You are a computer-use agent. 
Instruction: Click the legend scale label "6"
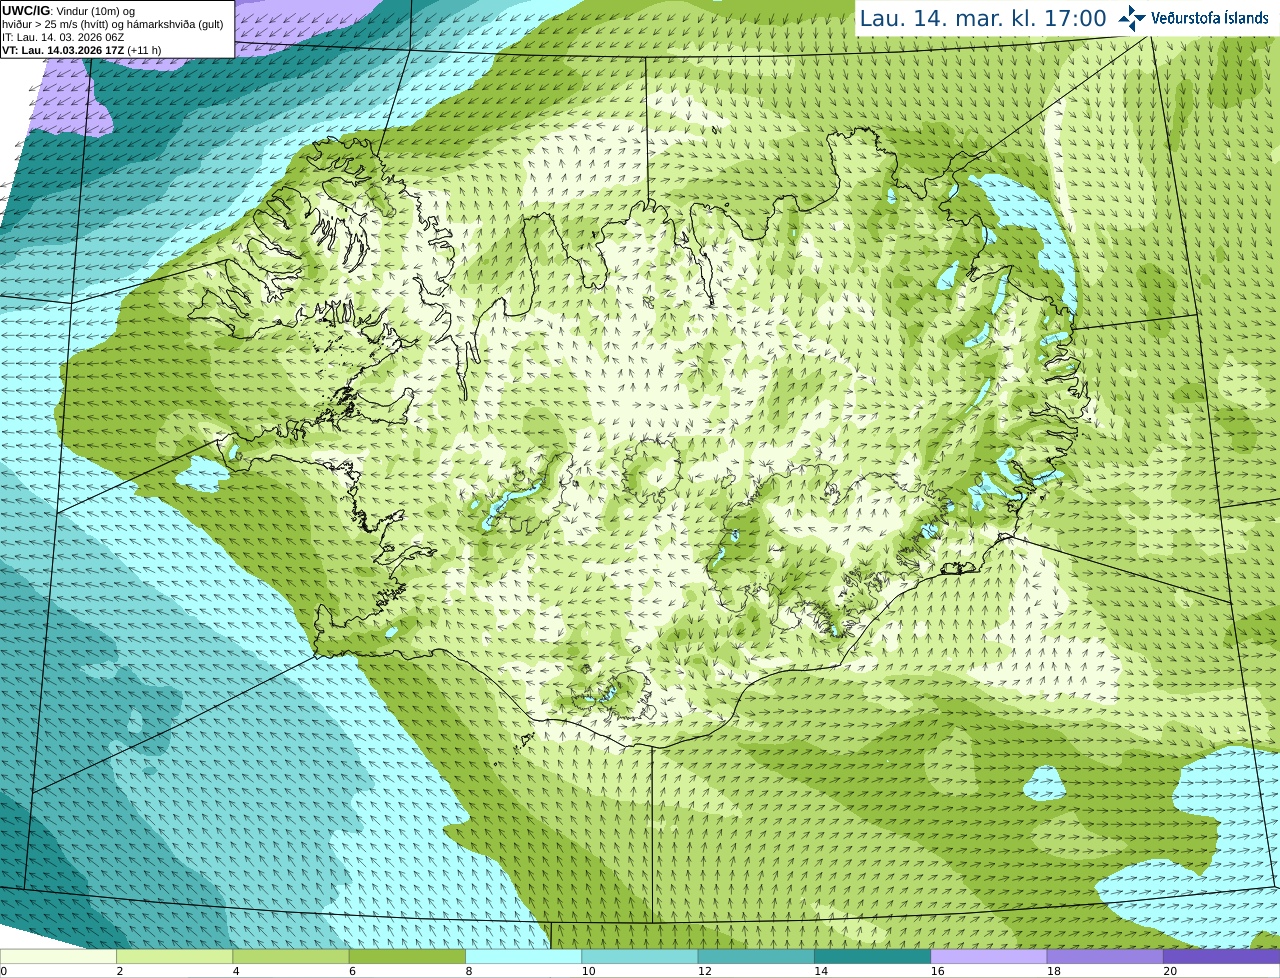[352, 971]
